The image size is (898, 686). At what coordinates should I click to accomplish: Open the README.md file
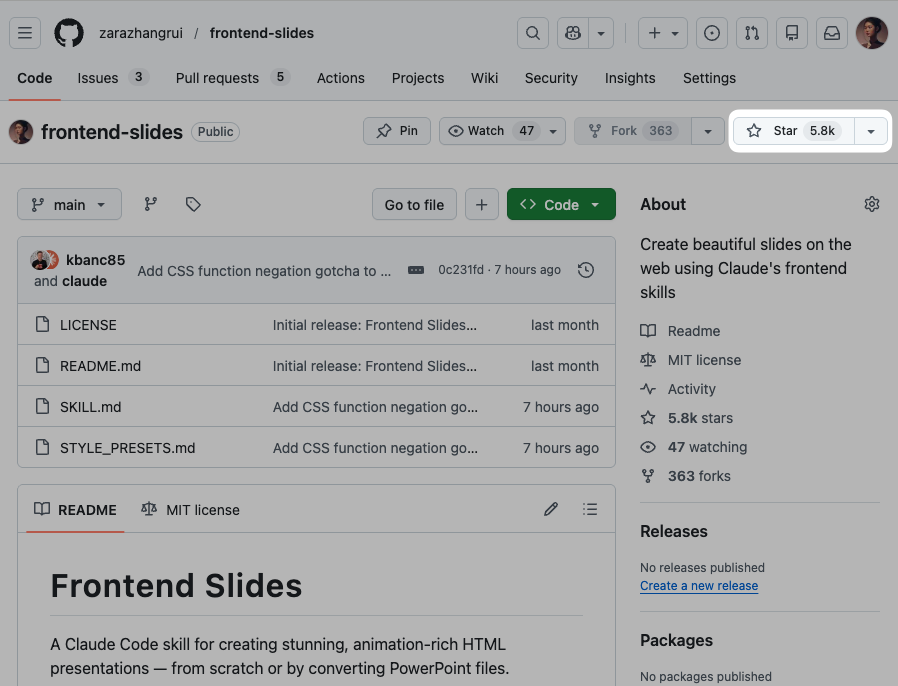[x=100, y=366]
